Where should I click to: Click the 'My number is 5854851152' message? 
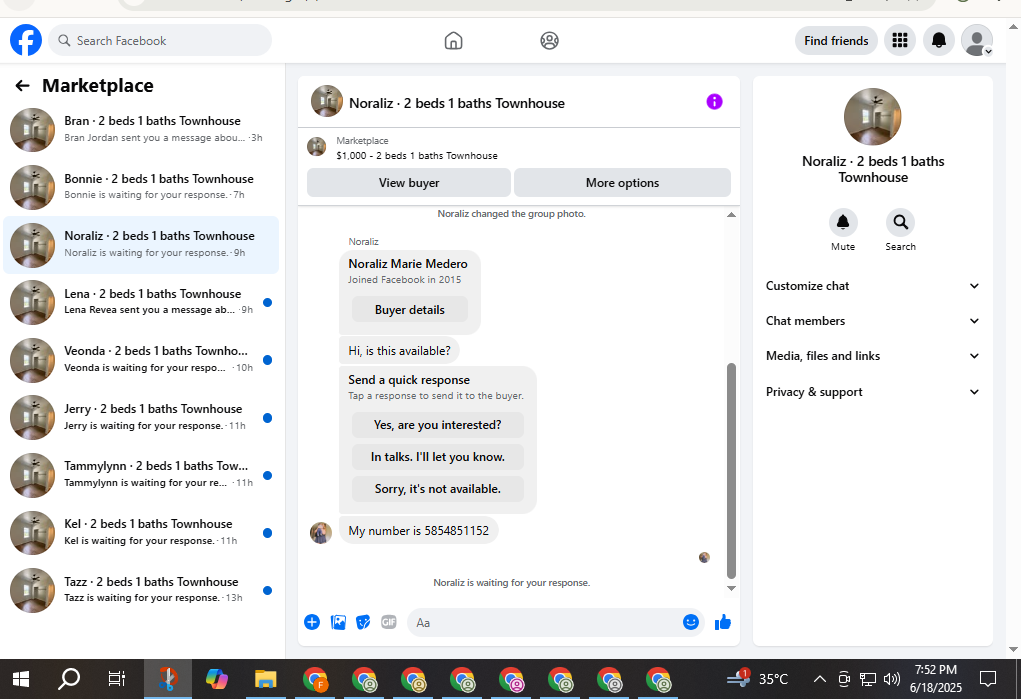coord(419,531)
